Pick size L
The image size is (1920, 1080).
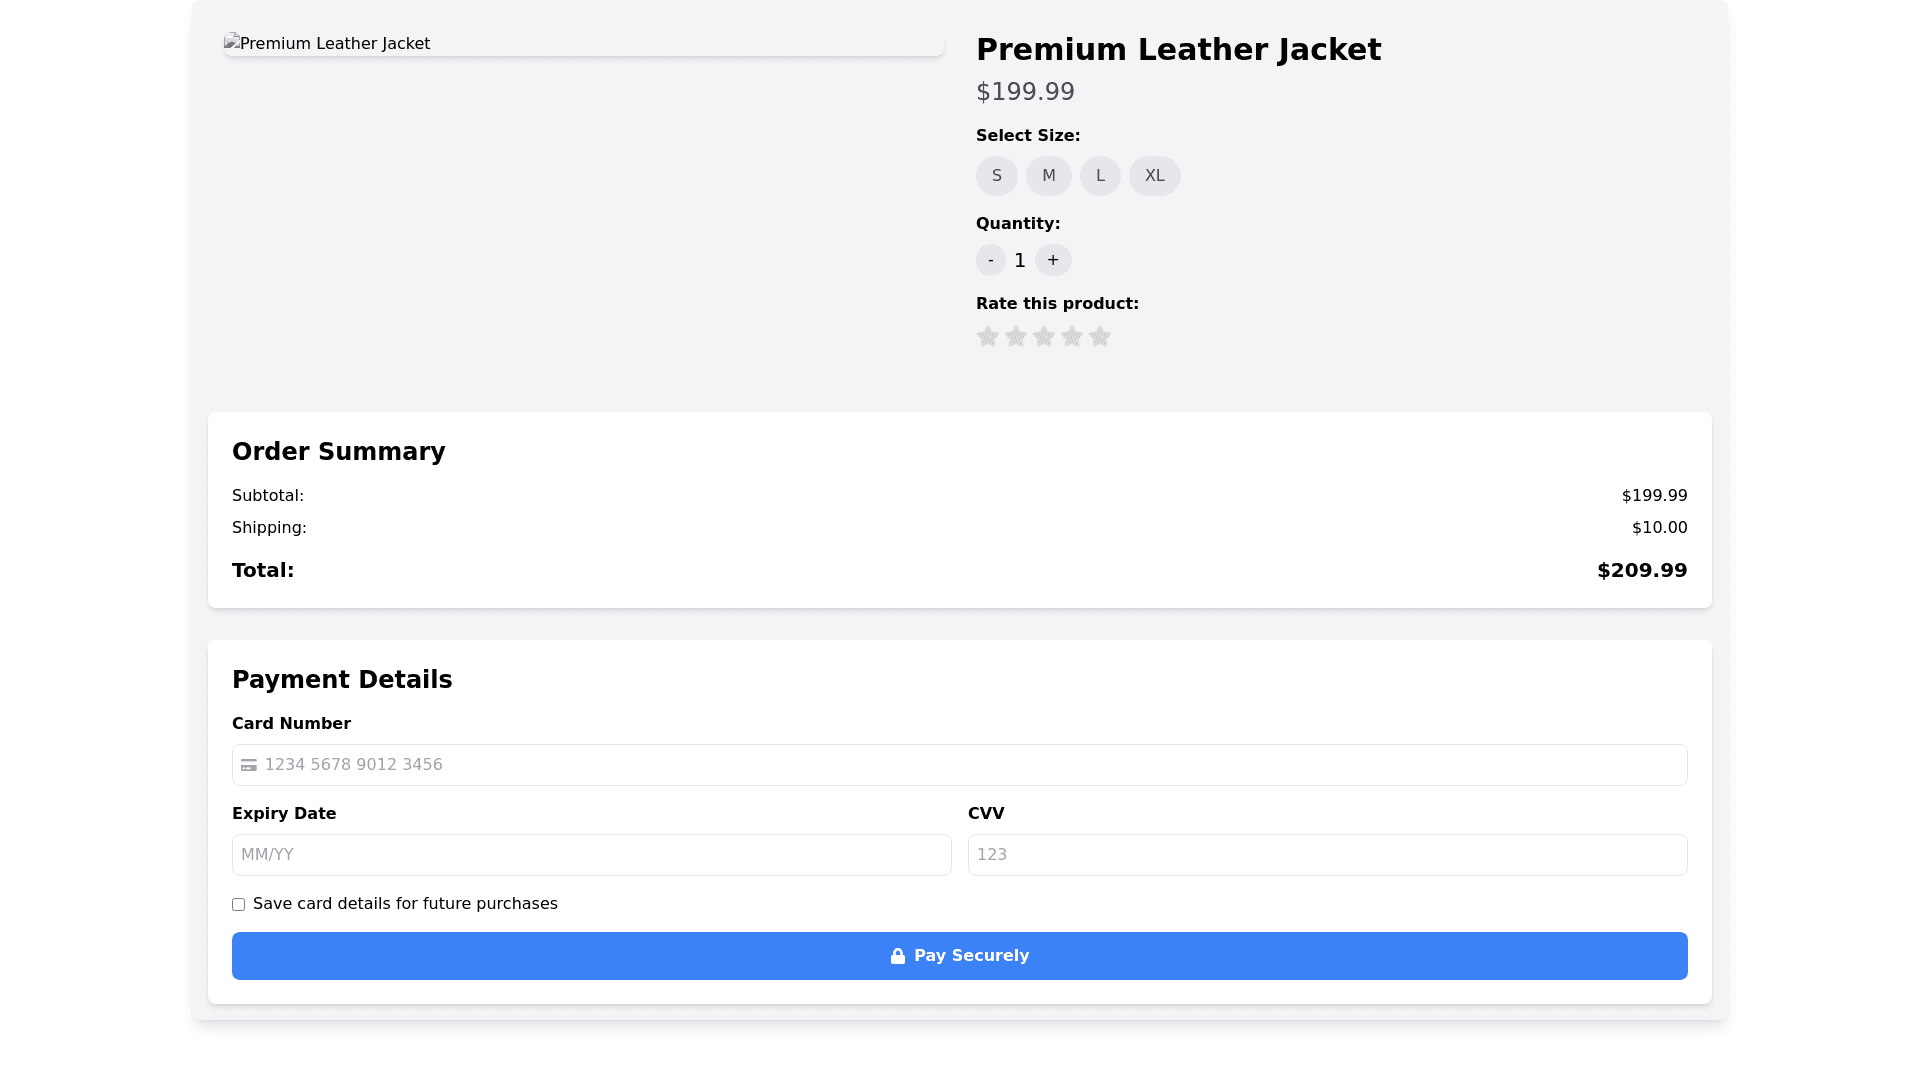point(1100,176)
